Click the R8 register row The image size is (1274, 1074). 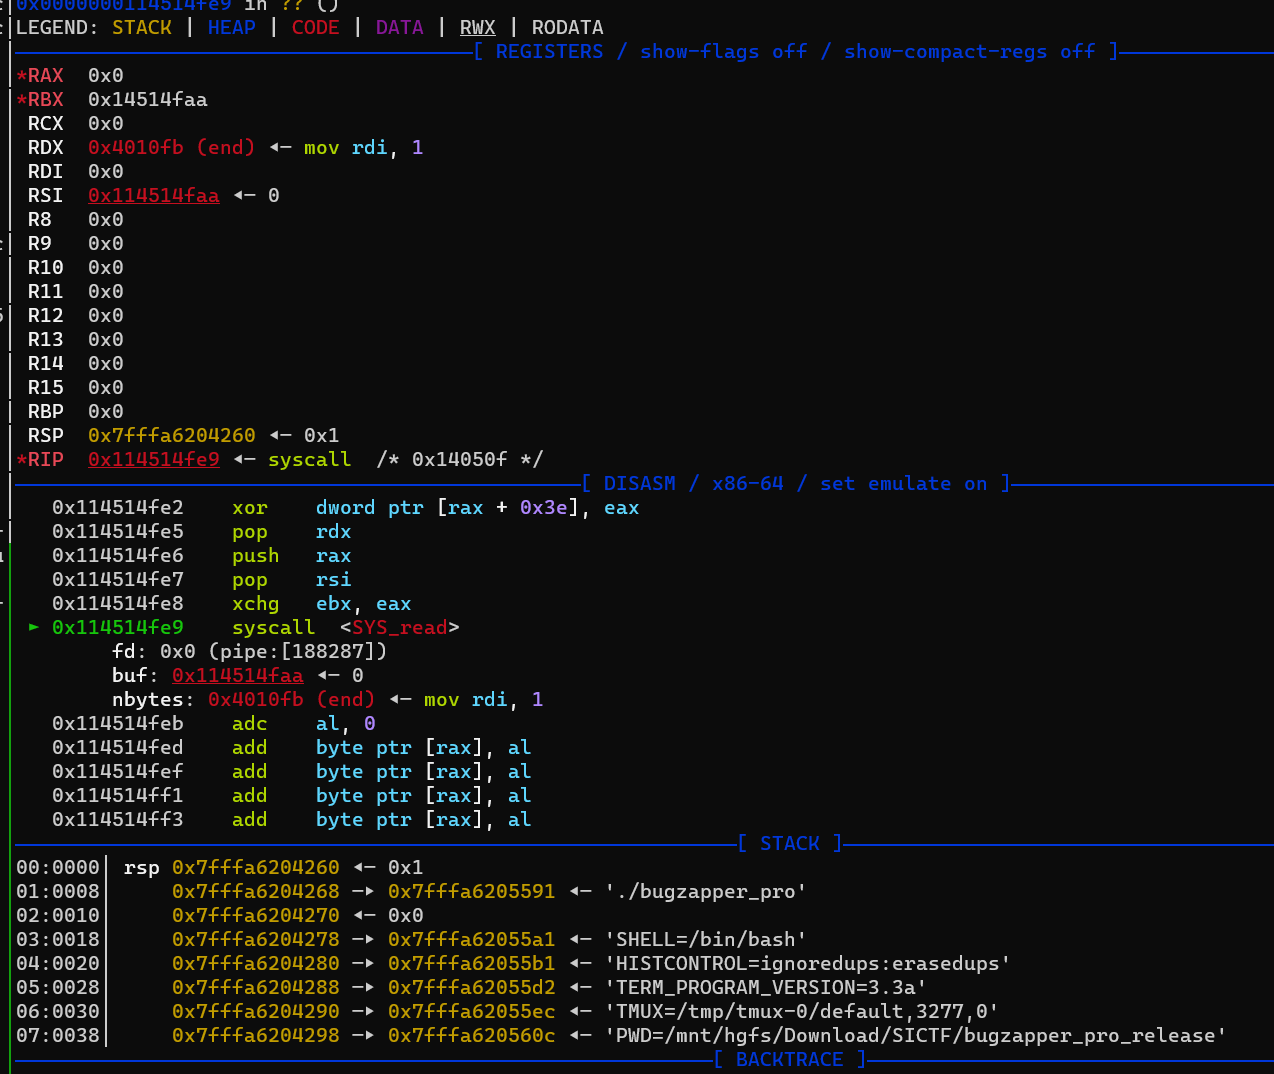76,219
